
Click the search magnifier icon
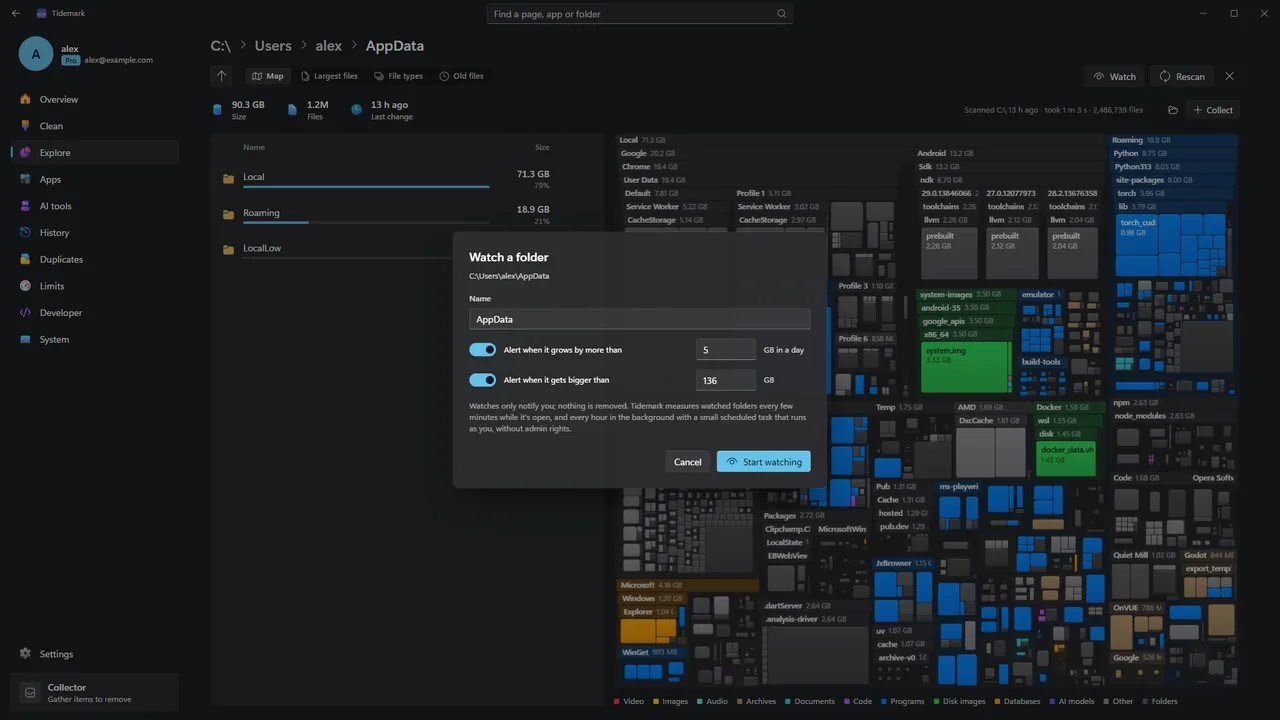coord(782,14)
